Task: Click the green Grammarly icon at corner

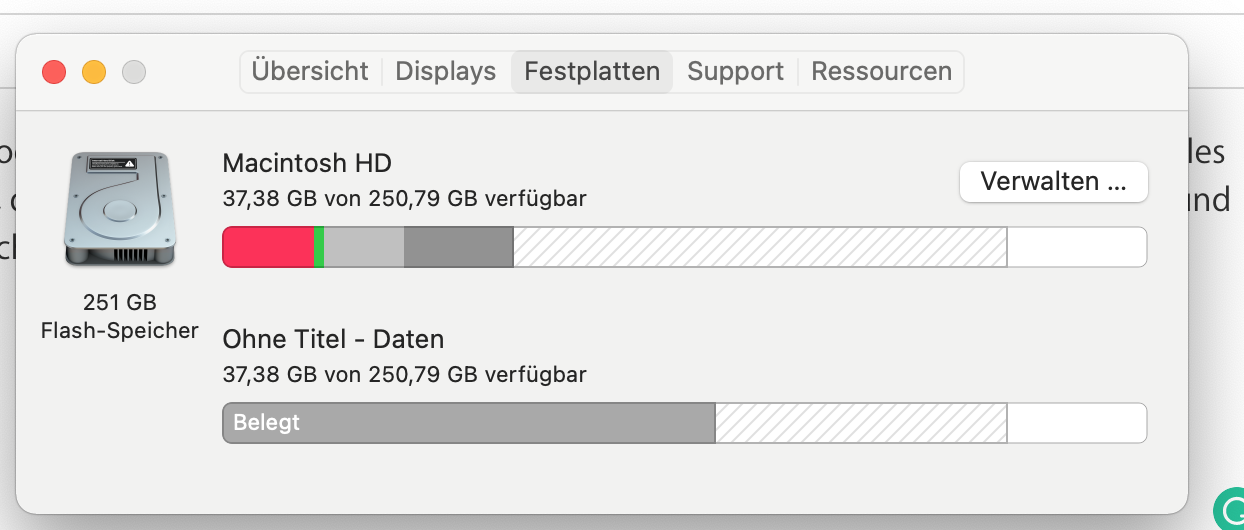Action: (1230, 512)
